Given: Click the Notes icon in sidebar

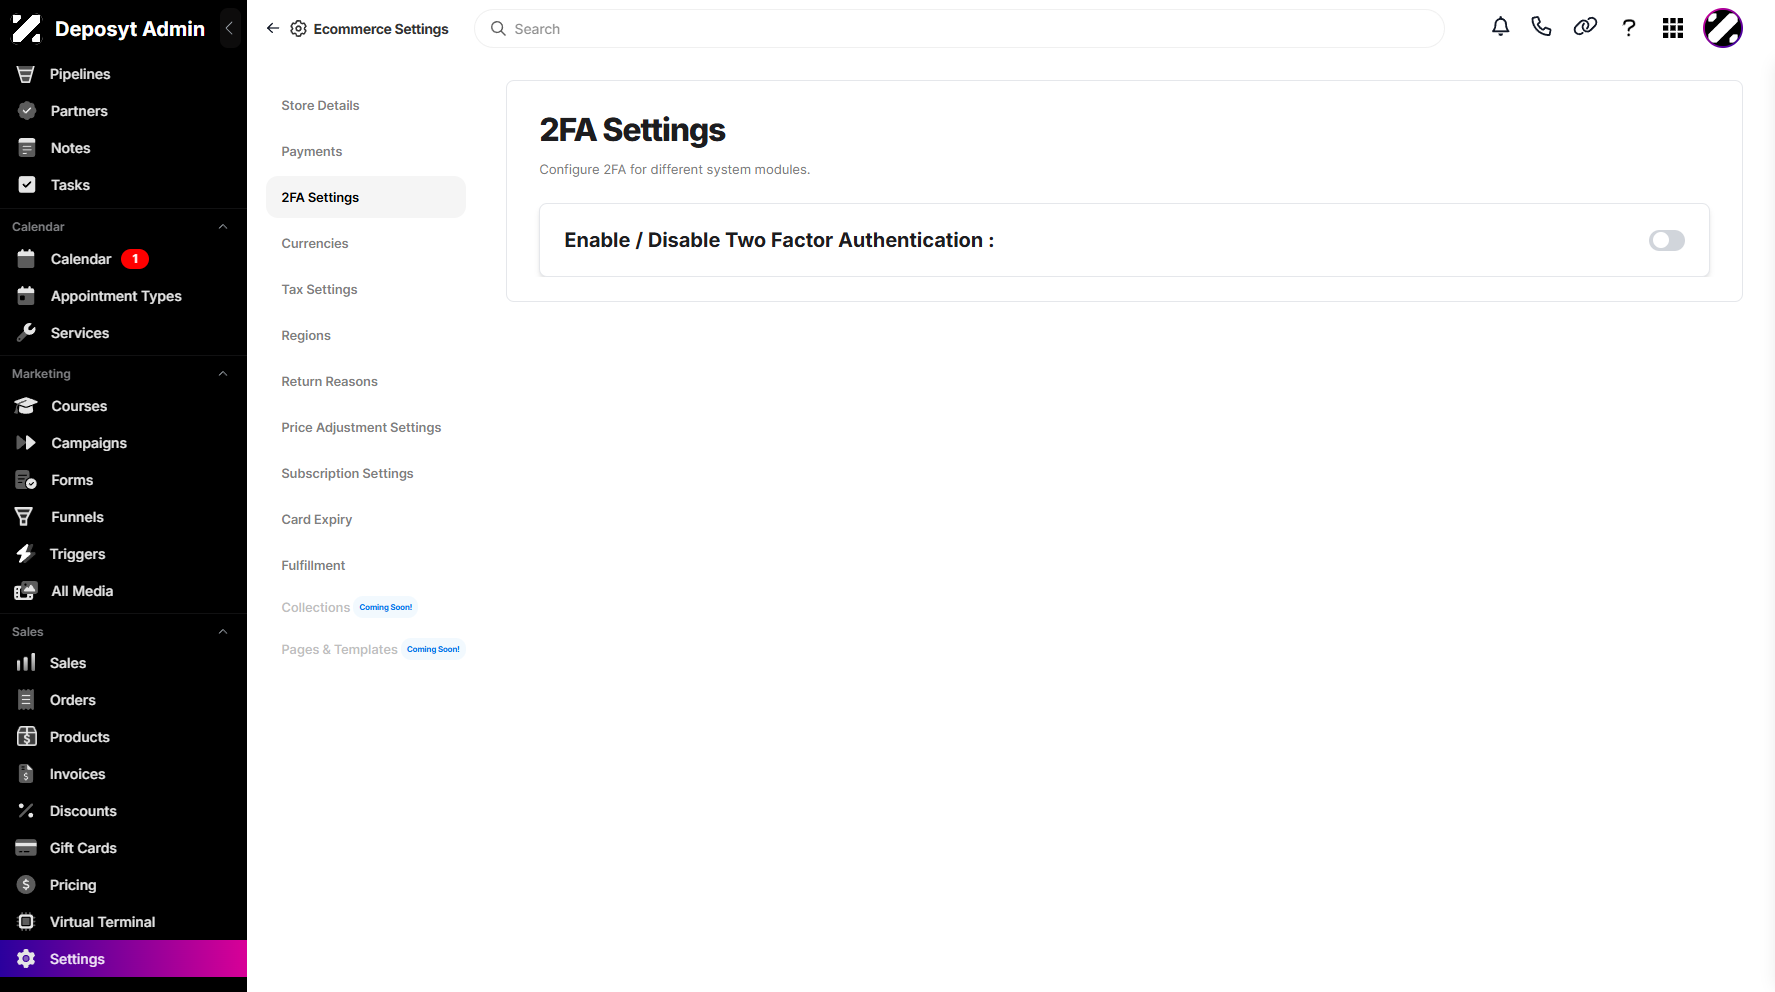Looking at the screenshot, I should tap(27, 148).
